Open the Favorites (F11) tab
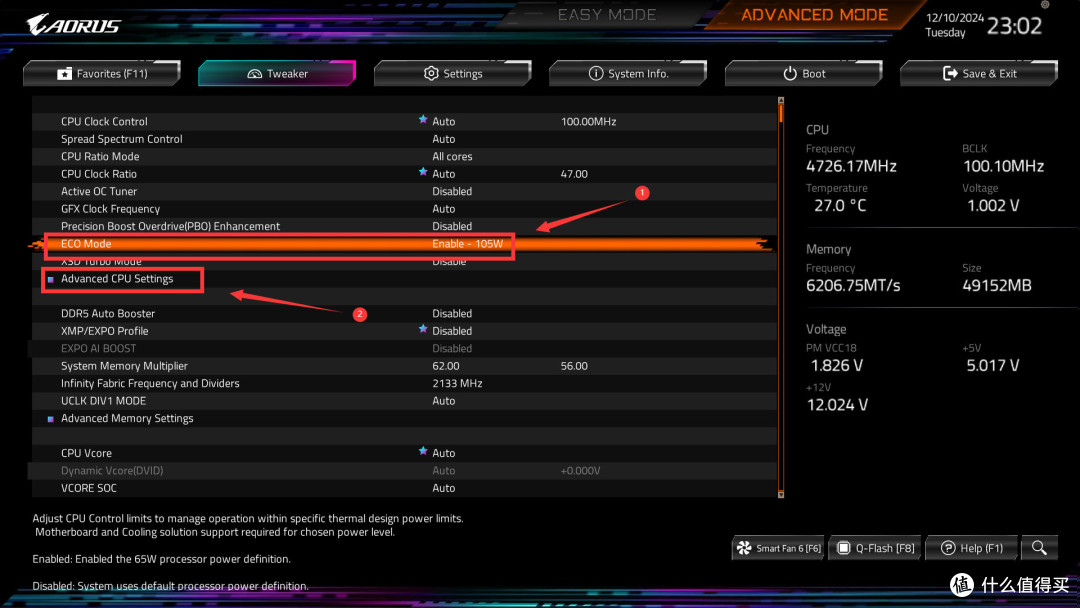 tap(101, 72)
